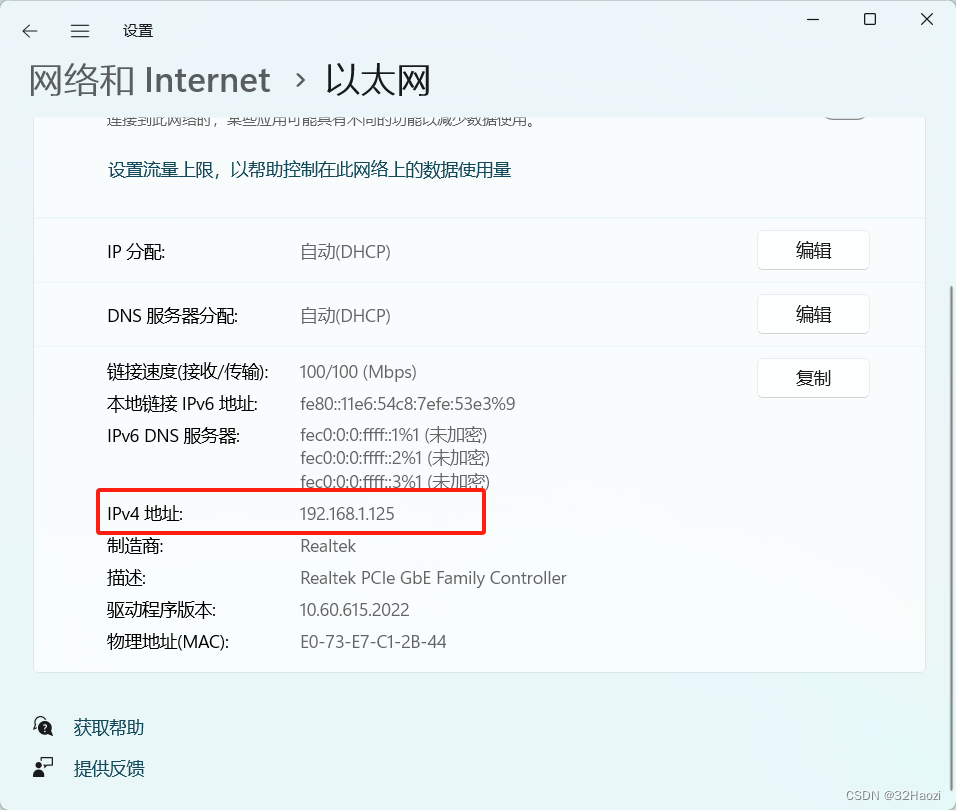Viewport: 956px width, 810px height.
Task: Click the 获取帮助 headset icon
Action: (43, 726)
